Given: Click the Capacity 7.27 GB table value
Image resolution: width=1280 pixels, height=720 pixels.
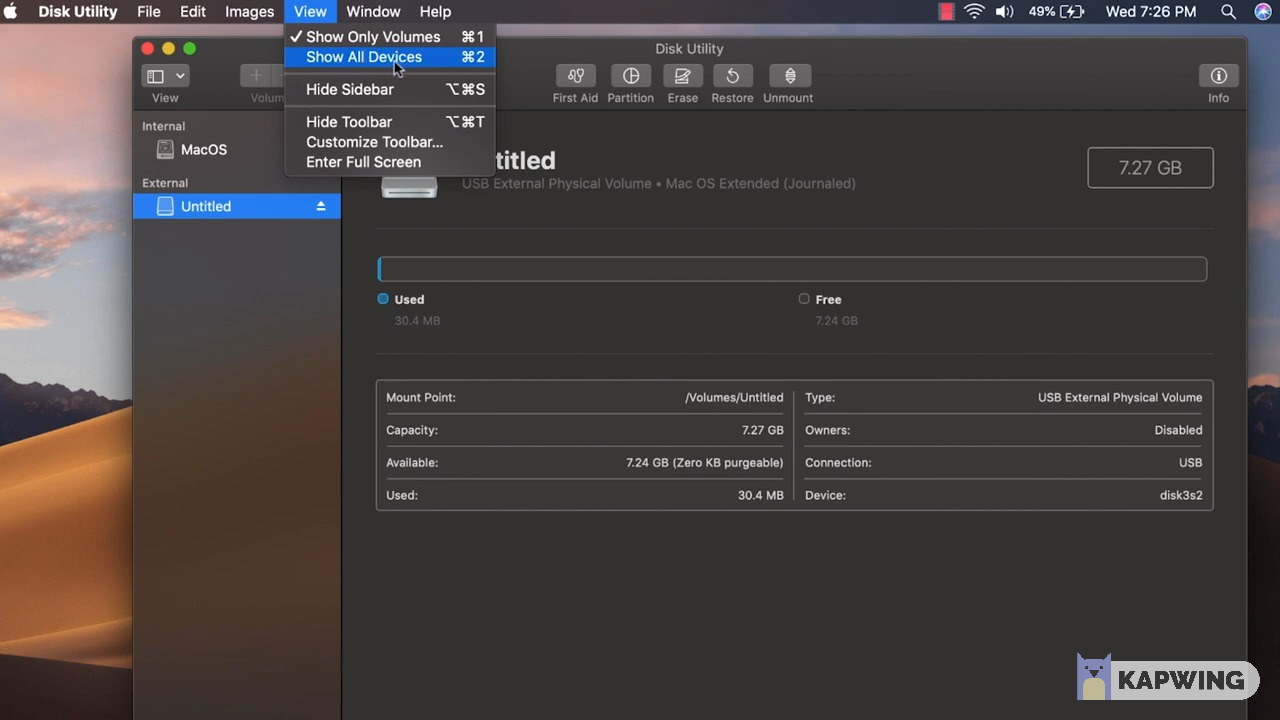Looking at the screenshot, I should point(762,430).
